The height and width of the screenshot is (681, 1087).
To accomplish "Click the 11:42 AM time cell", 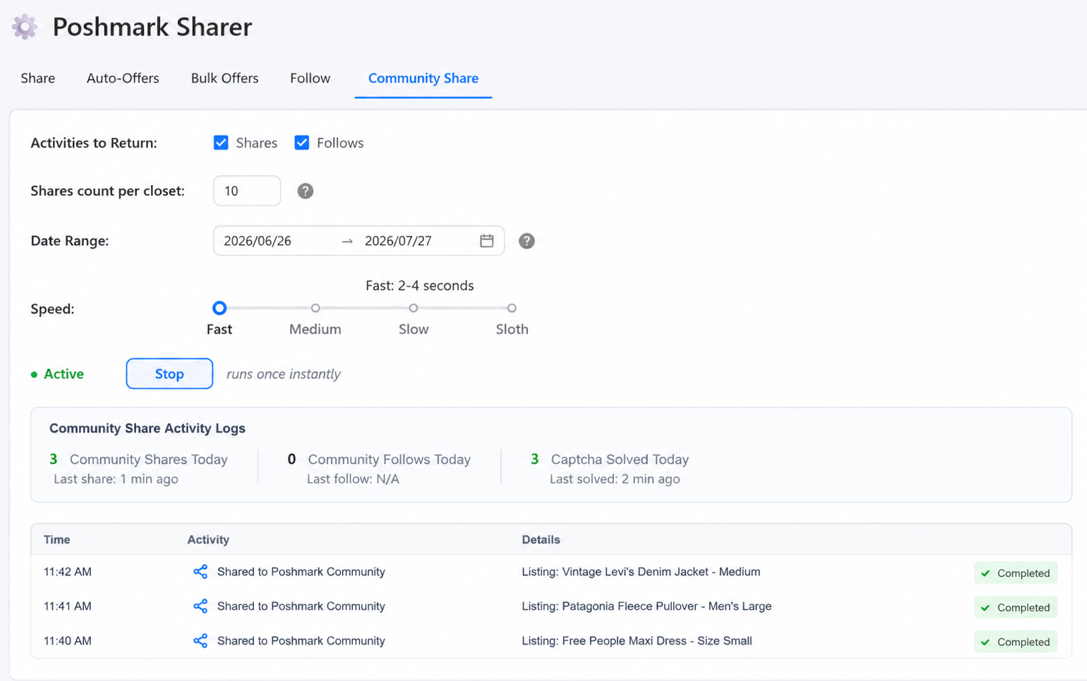I will (x=68, y=572).
